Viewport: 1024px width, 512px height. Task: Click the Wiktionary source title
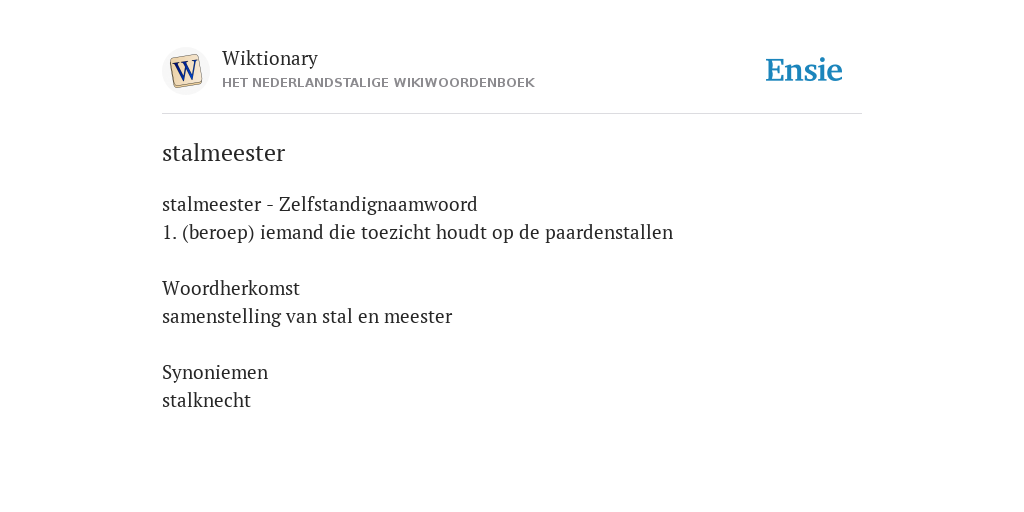pyautogui.click(x=270, y=58)
